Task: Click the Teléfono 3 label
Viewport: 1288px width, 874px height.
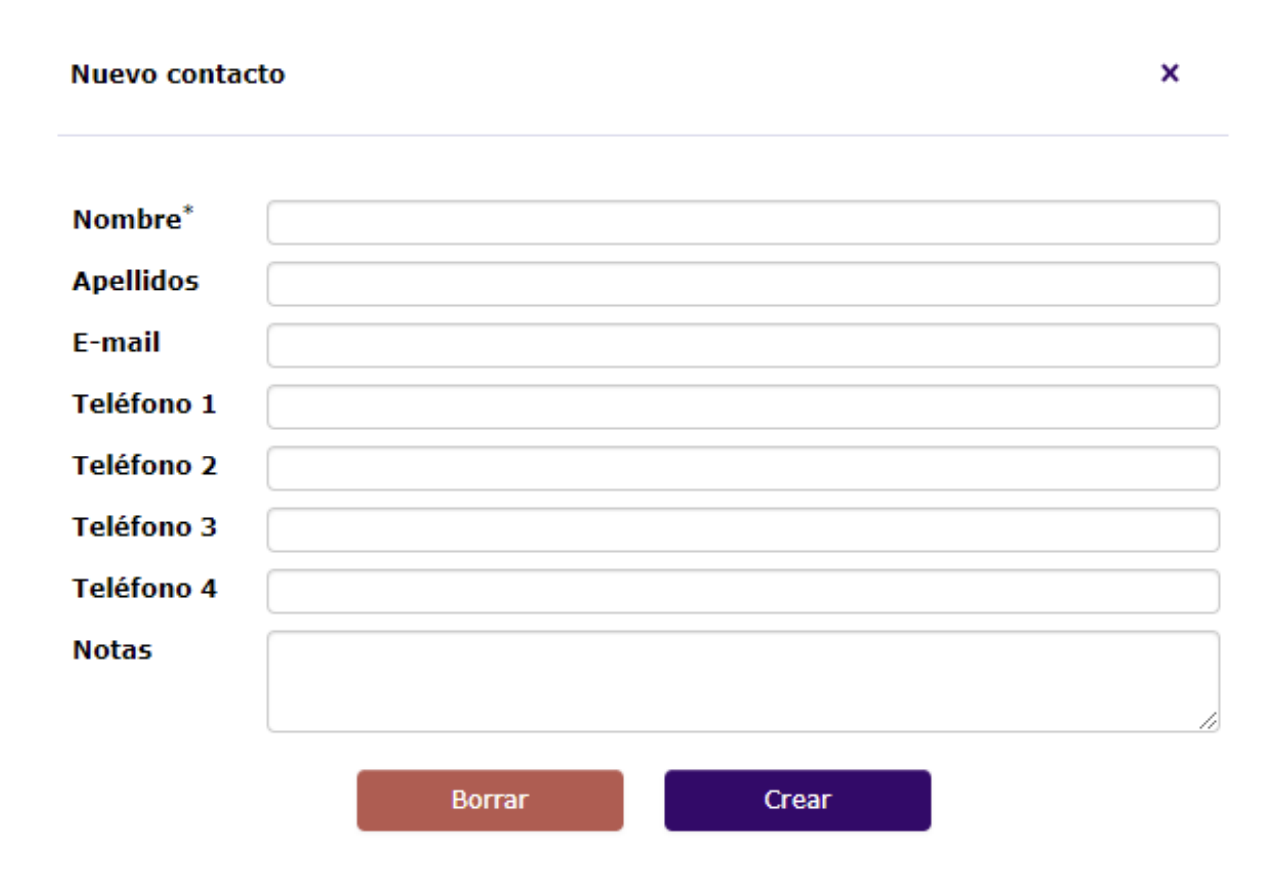Action: coord(144,527)
